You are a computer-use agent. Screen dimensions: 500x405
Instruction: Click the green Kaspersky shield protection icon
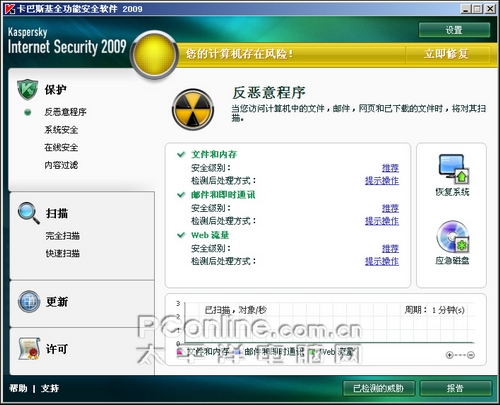27,89
